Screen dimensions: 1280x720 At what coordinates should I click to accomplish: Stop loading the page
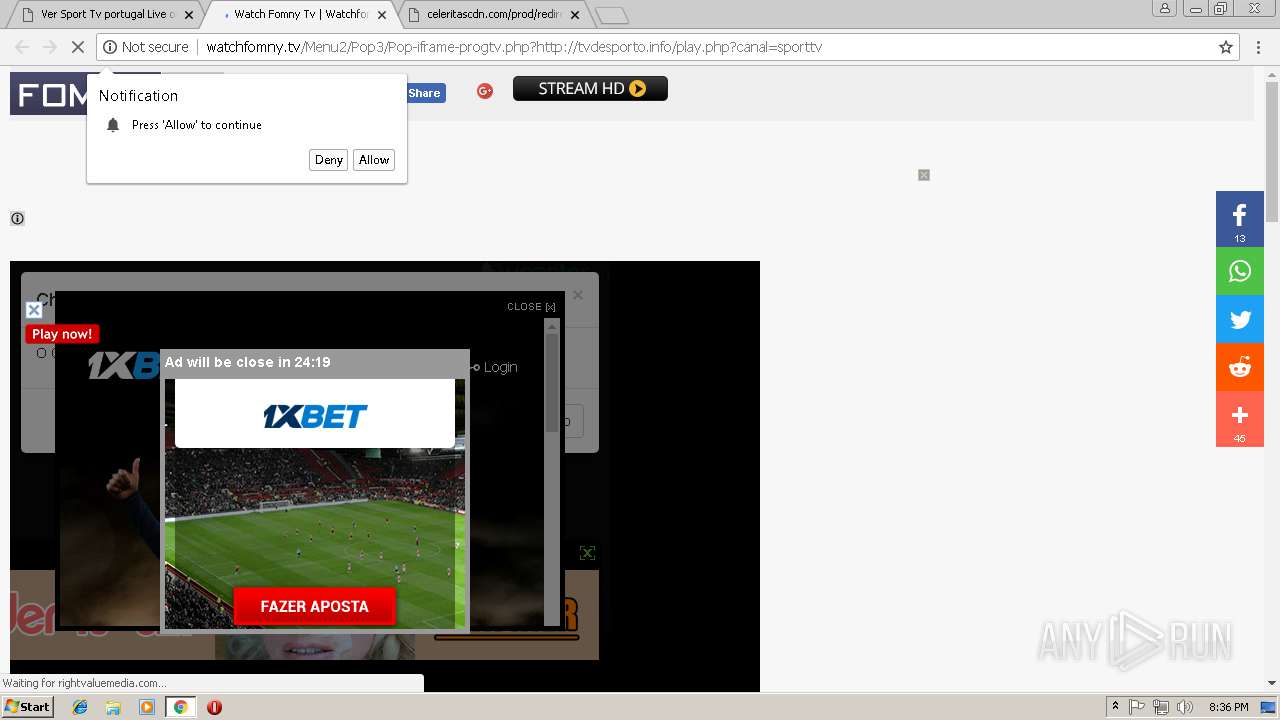click(x=77, y=47)
